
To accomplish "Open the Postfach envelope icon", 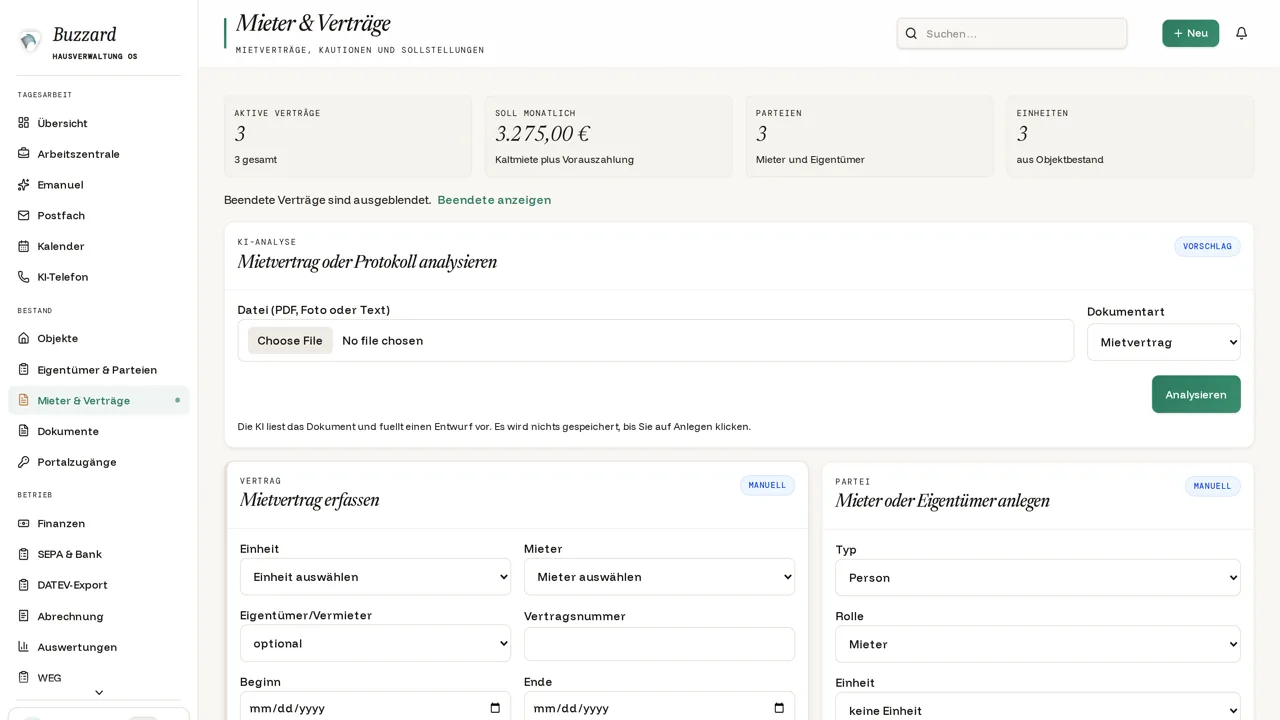I will tap(23, 215).
